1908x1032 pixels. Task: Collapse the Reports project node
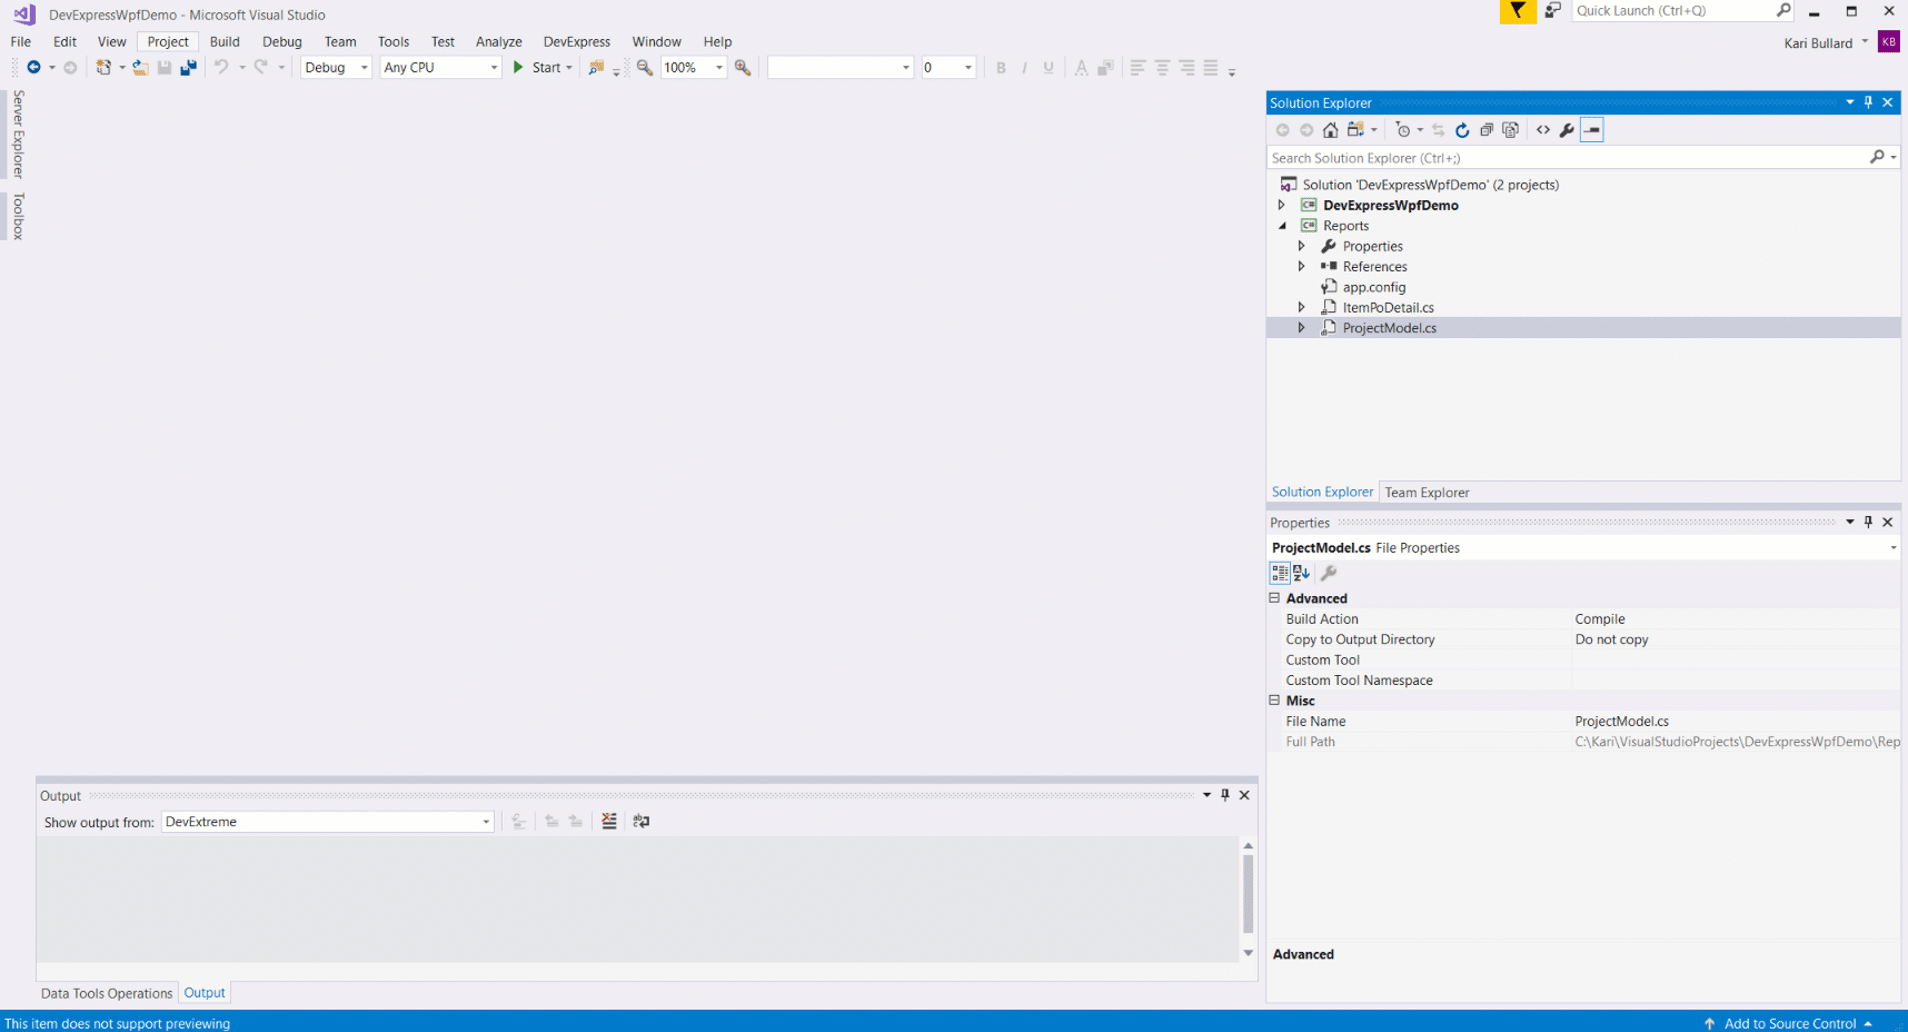click(x=1282, y=226)
